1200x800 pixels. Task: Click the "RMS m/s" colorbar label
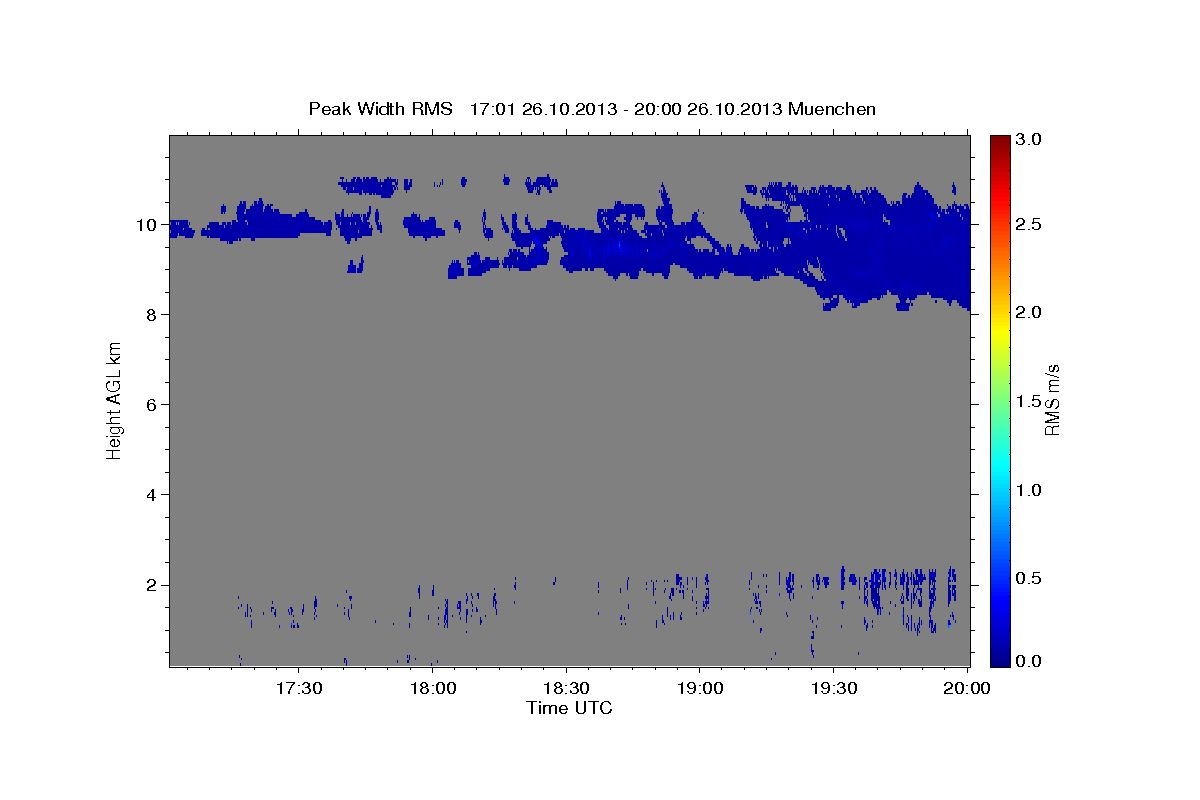pos(1052,400)
